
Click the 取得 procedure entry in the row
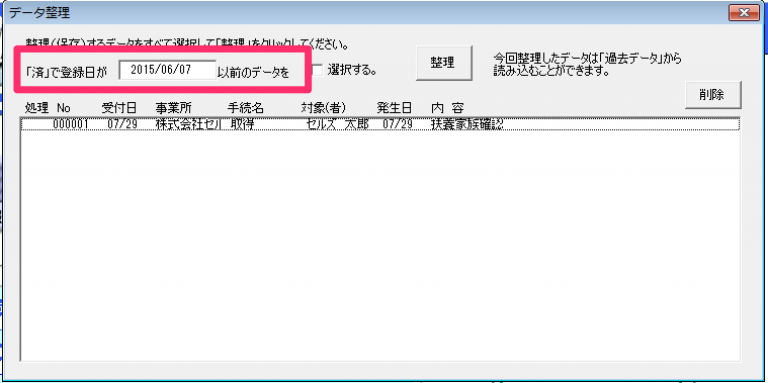[x=242, y=124]
